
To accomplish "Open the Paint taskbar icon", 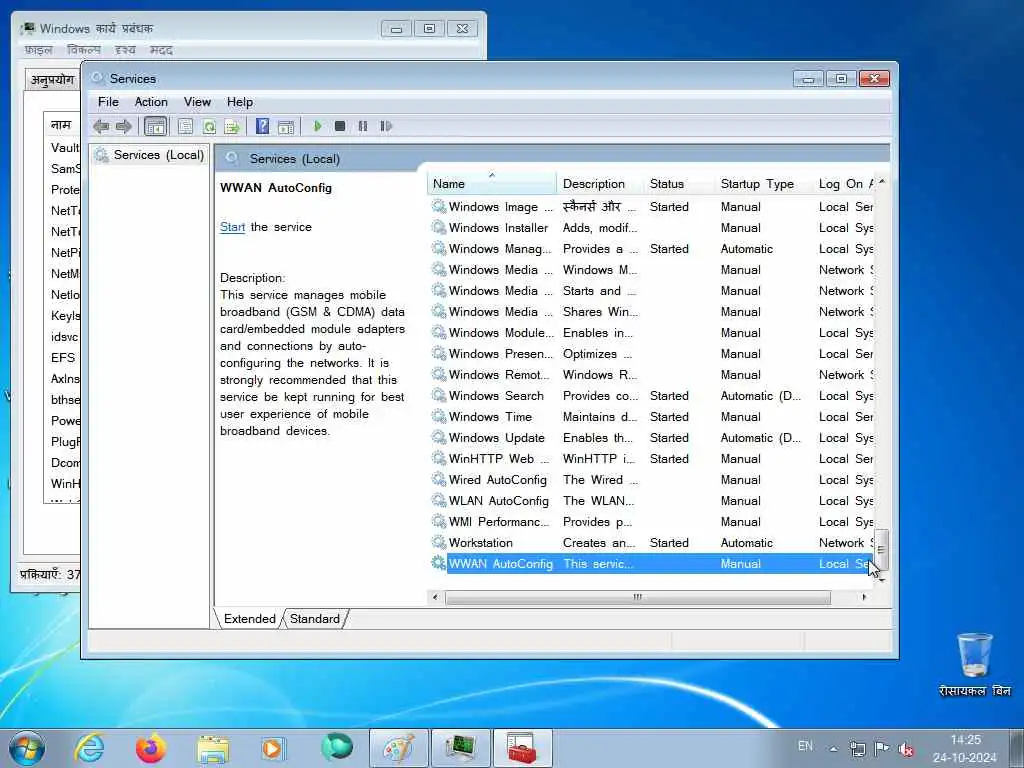I will [399, 748].
